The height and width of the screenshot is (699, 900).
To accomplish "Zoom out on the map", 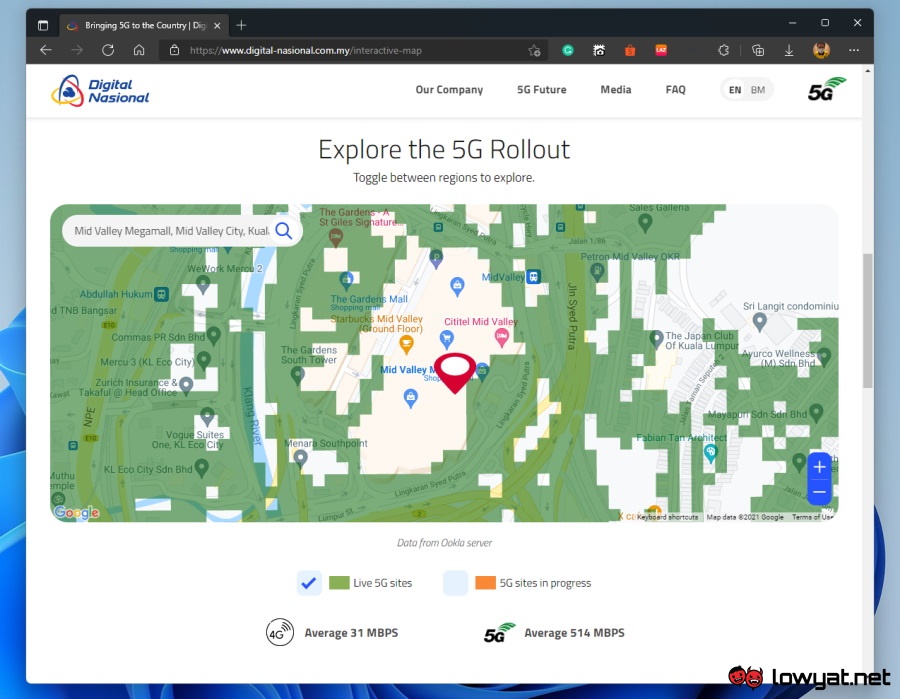I will 819,492.
